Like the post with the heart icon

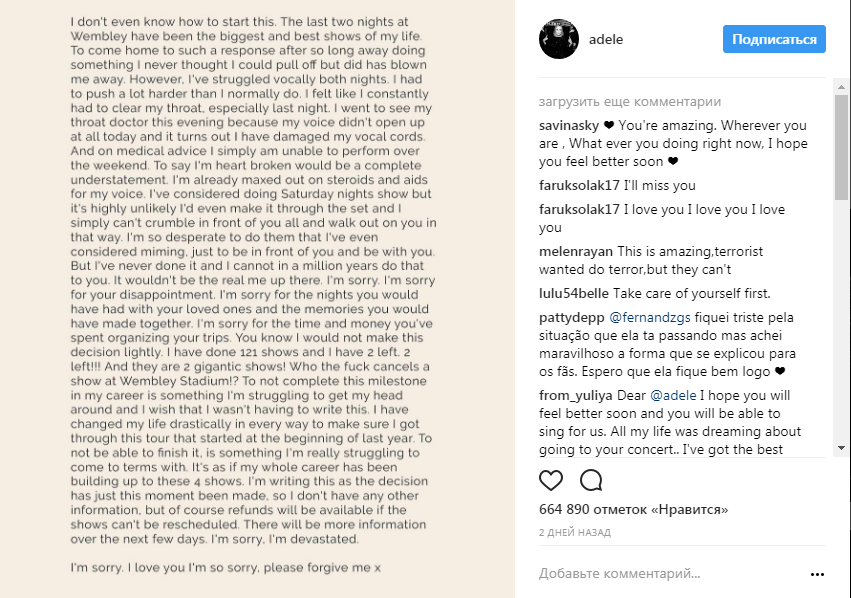tap(551, 480)
